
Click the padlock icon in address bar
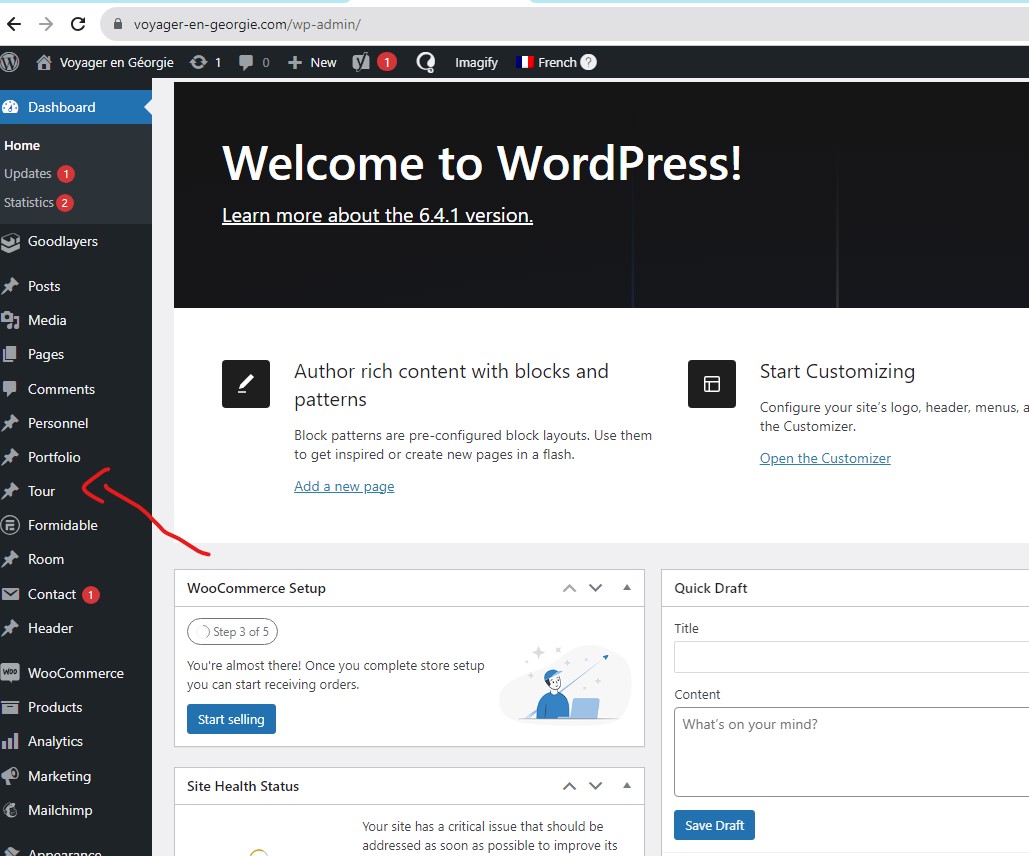(x=118, y=24)
